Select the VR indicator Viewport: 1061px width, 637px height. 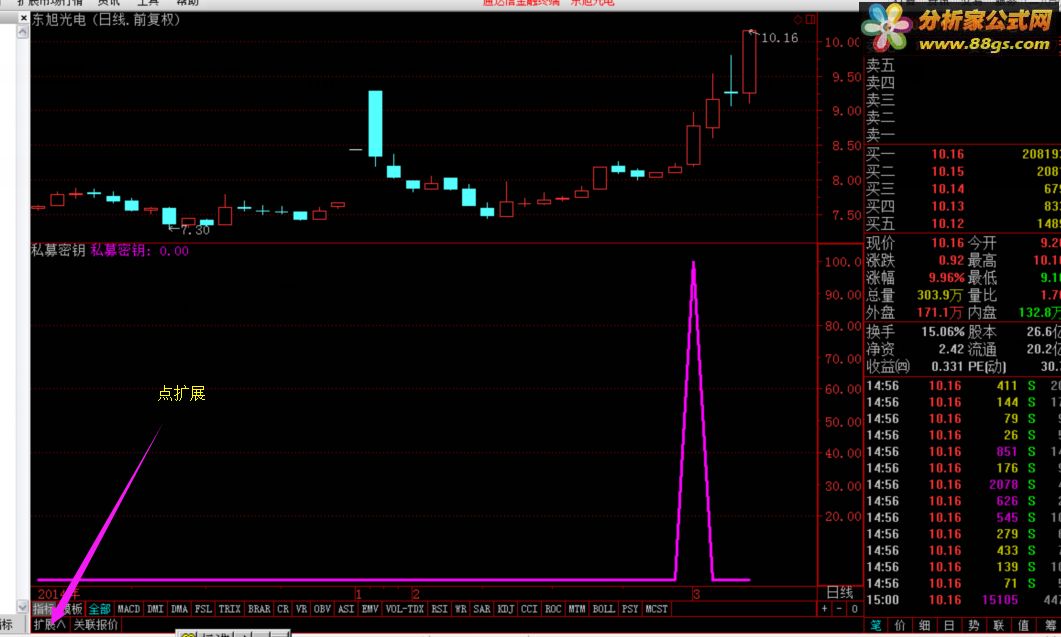point(302,609)
